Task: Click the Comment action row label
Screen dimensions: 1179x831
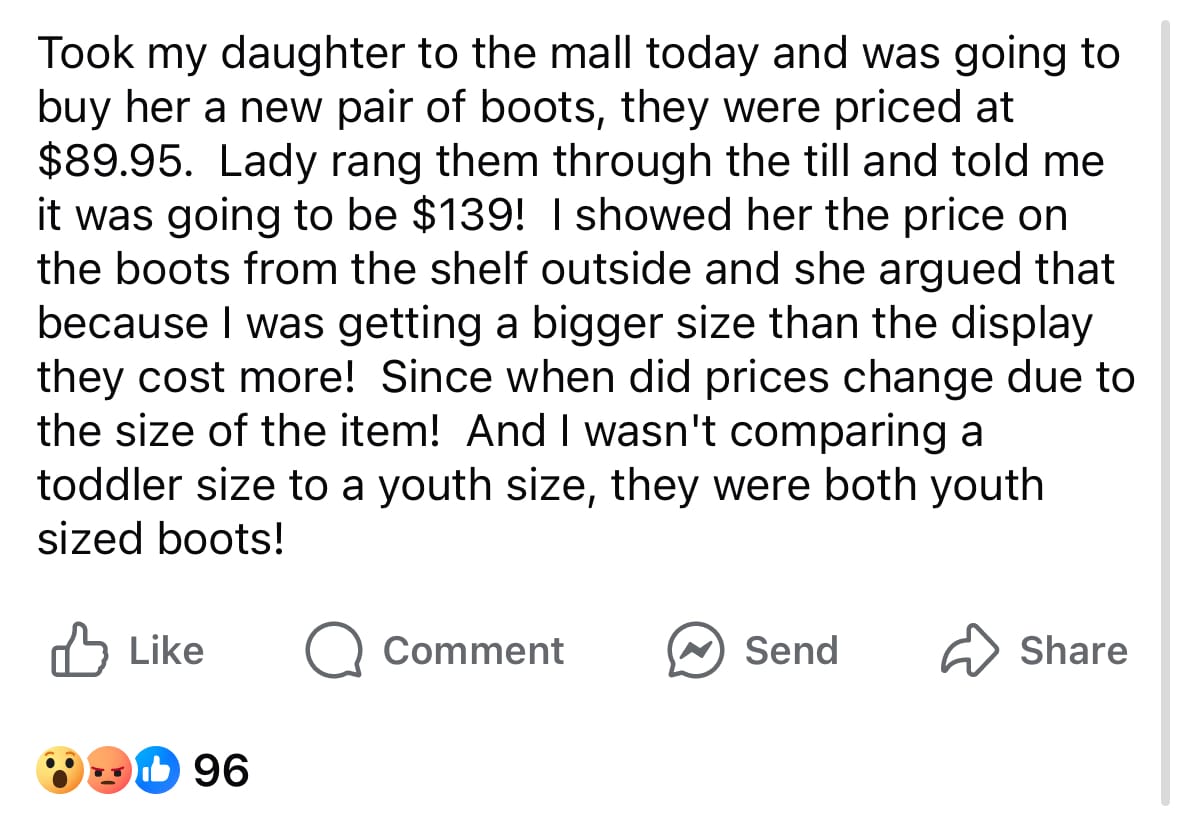Action: point(473,650)
